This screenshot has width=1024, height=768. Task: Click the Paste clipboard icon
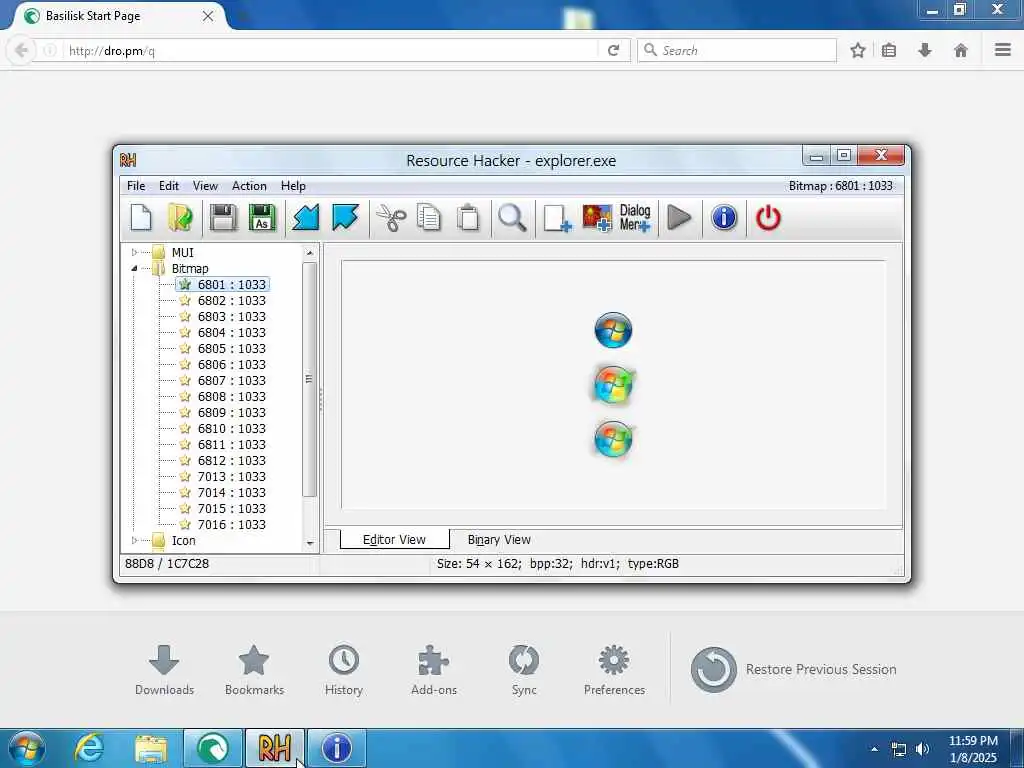click(468, 217)
